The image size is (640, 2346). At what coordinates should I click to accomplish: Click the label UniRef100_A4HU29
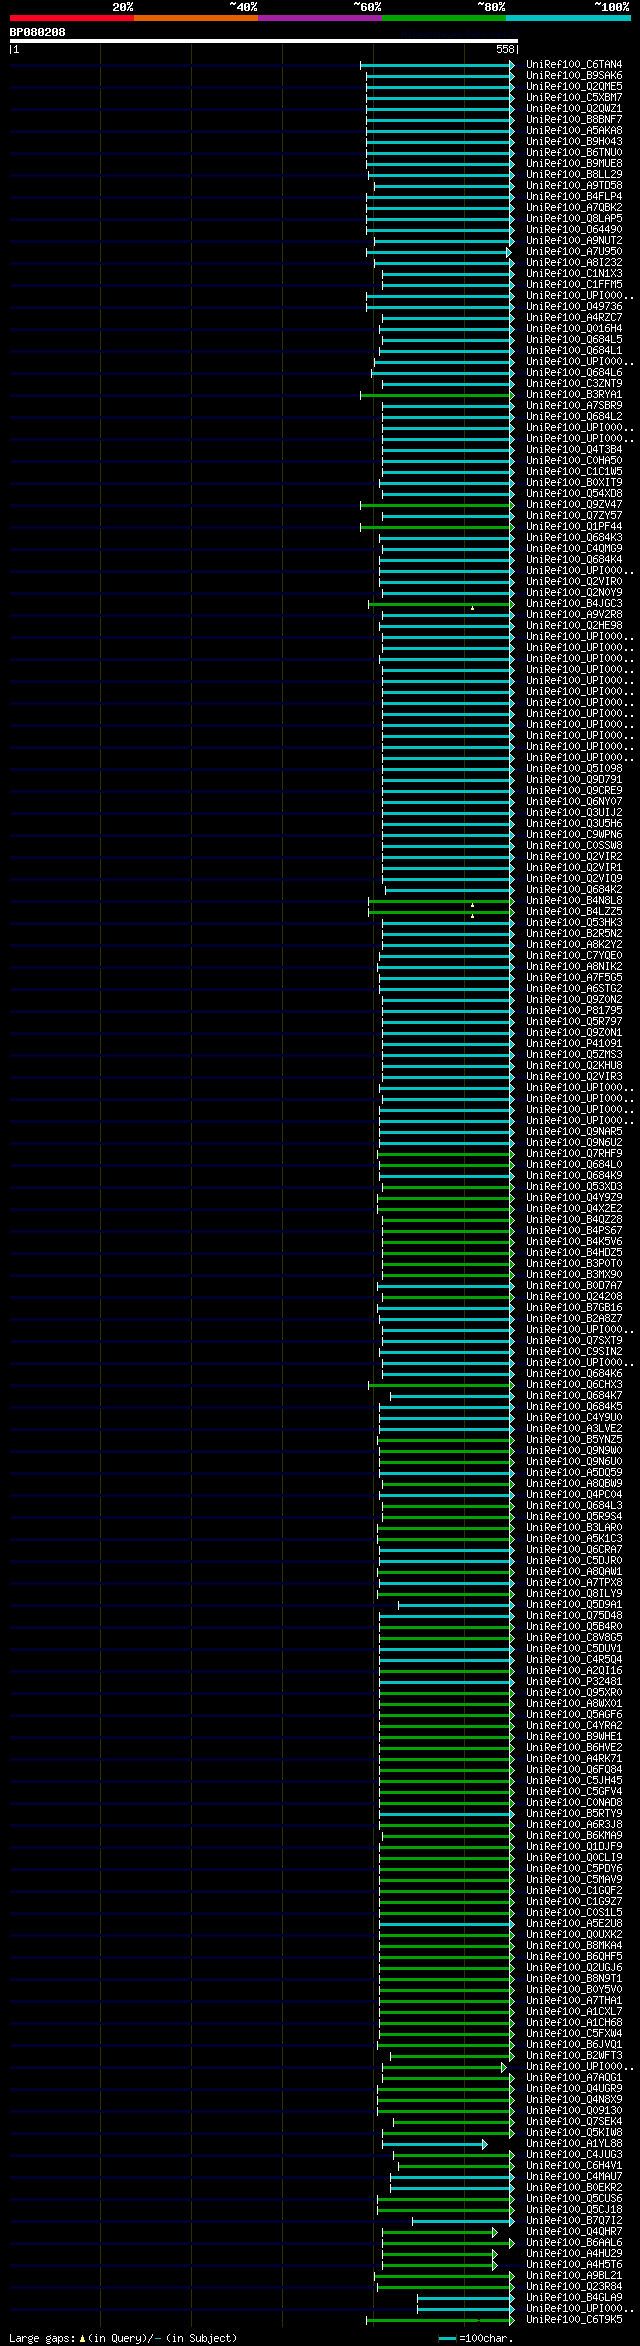pyautogui.click(x=574, y=2253)
